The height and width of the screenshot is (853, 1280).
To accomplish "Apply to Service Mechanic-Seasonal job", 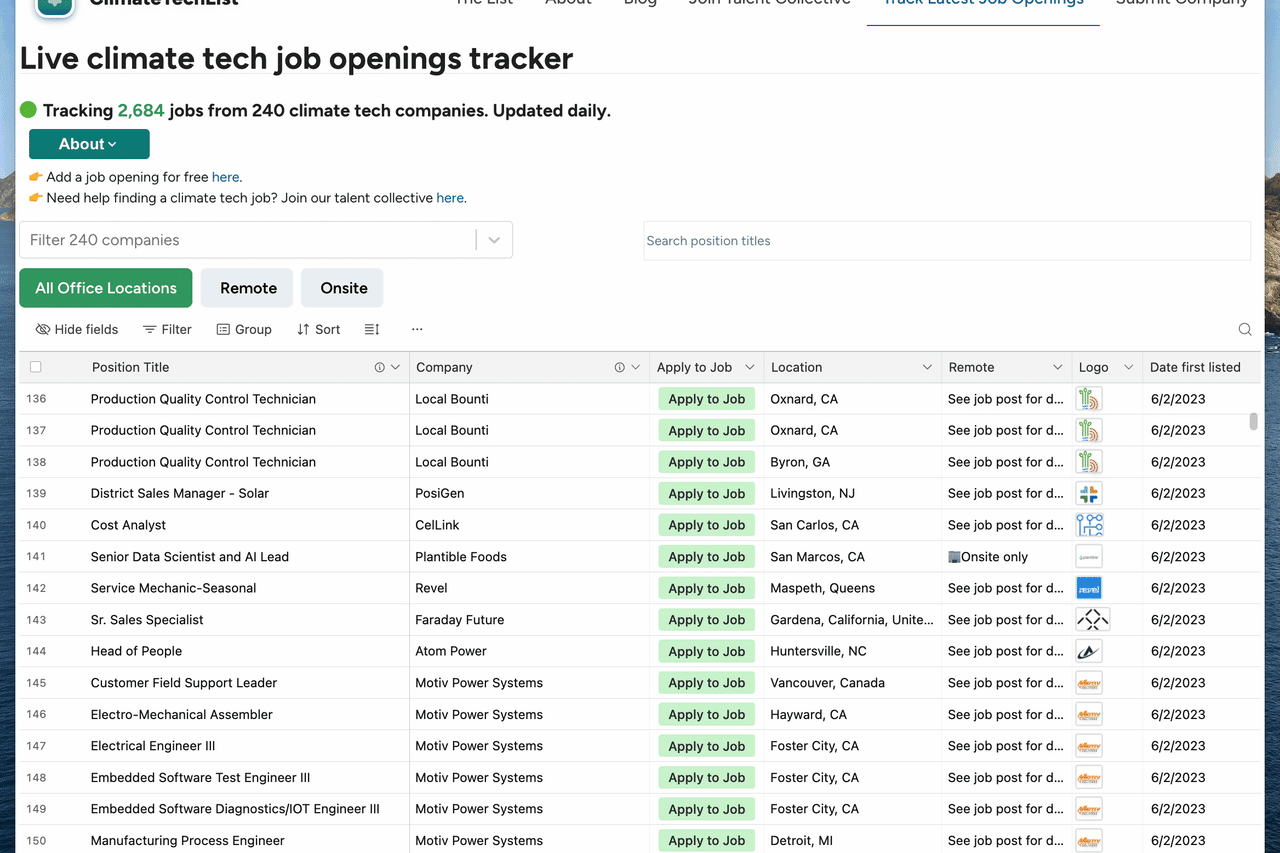I will pos(707,588).
